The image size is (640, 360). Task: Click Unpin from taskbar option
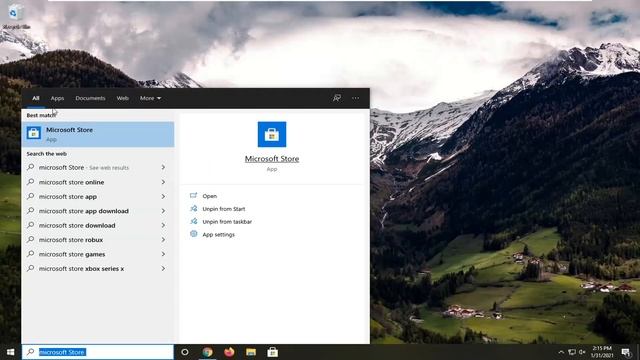[x=227, y=222]
